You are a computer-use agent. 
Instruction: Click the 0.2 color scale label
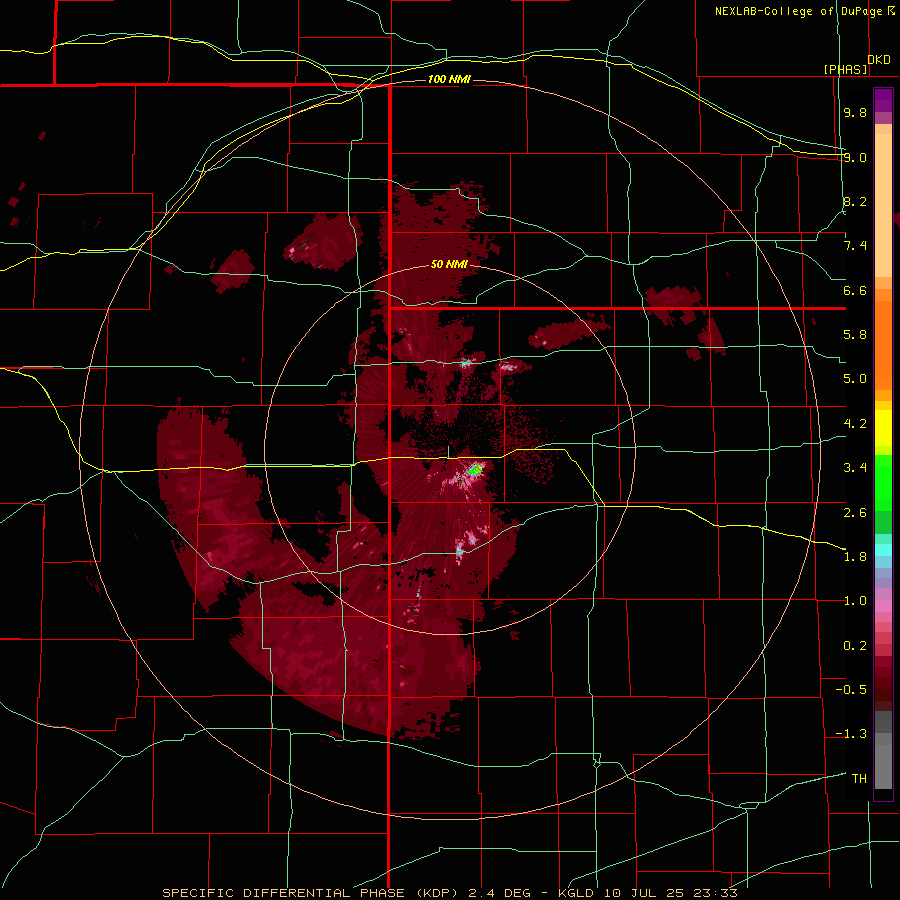[855, 646]
